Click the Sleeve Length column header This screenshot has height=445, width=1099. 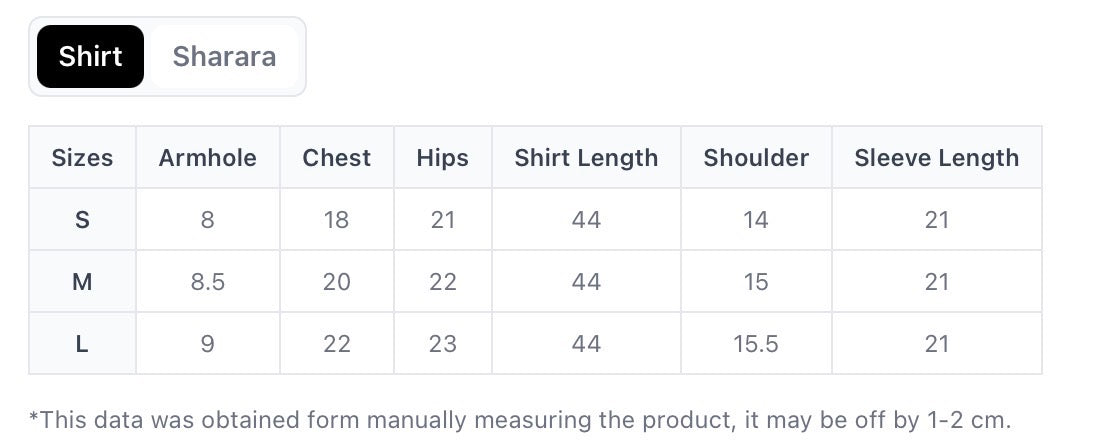click(x=936, y=158)
